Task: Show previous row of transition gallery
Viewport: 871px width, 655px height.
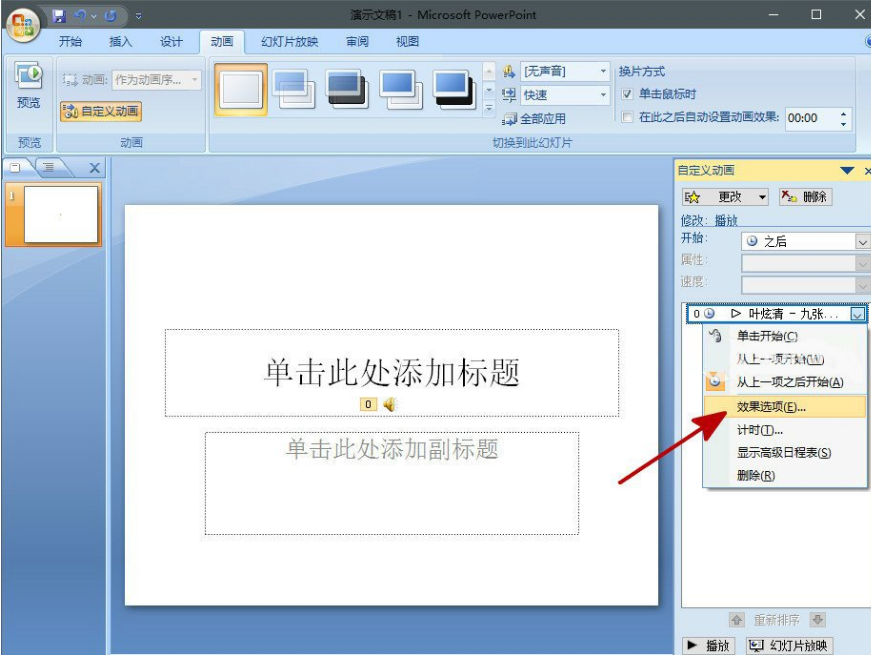Action: tap(489, 71)
